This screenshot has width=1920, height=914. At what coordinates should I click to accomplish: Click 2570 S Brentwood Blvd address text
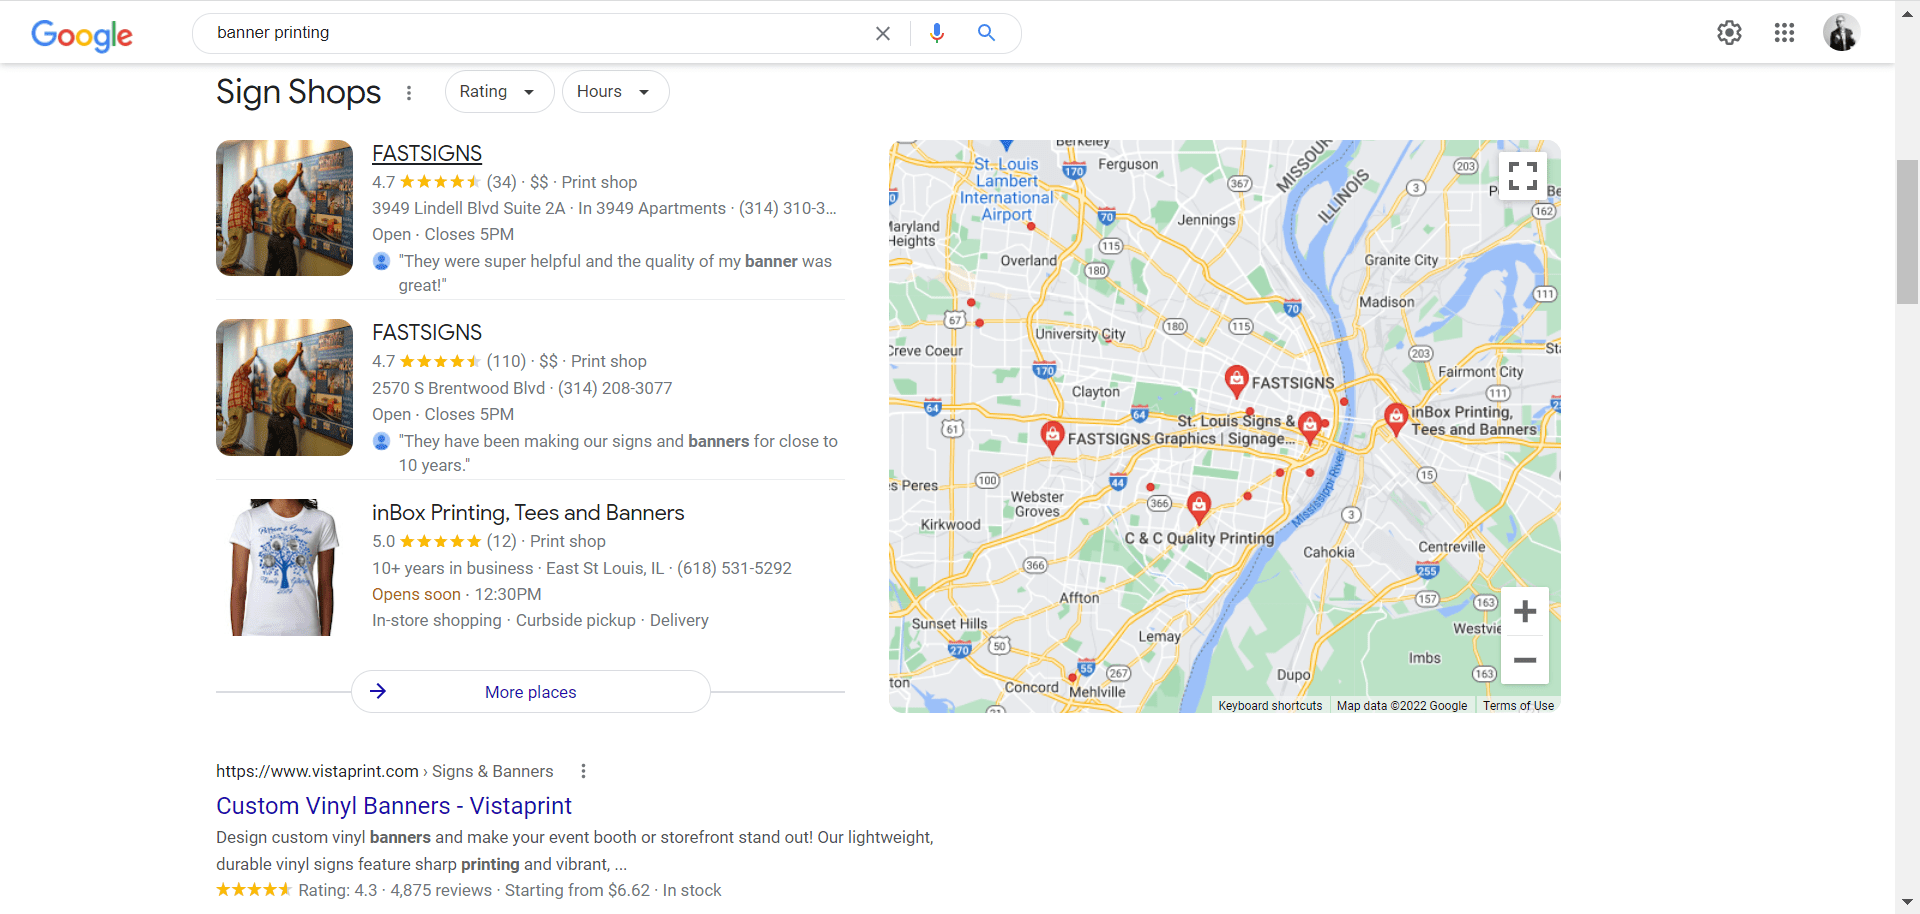pos(458,388)
